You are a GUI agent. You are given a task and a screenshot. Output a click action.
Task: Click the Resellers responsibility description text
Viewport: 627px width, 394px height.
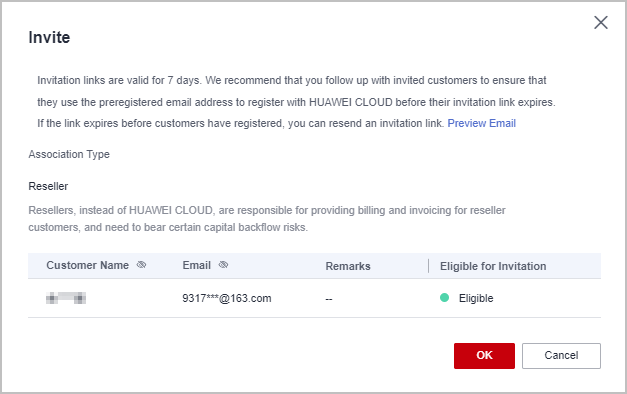267,219
